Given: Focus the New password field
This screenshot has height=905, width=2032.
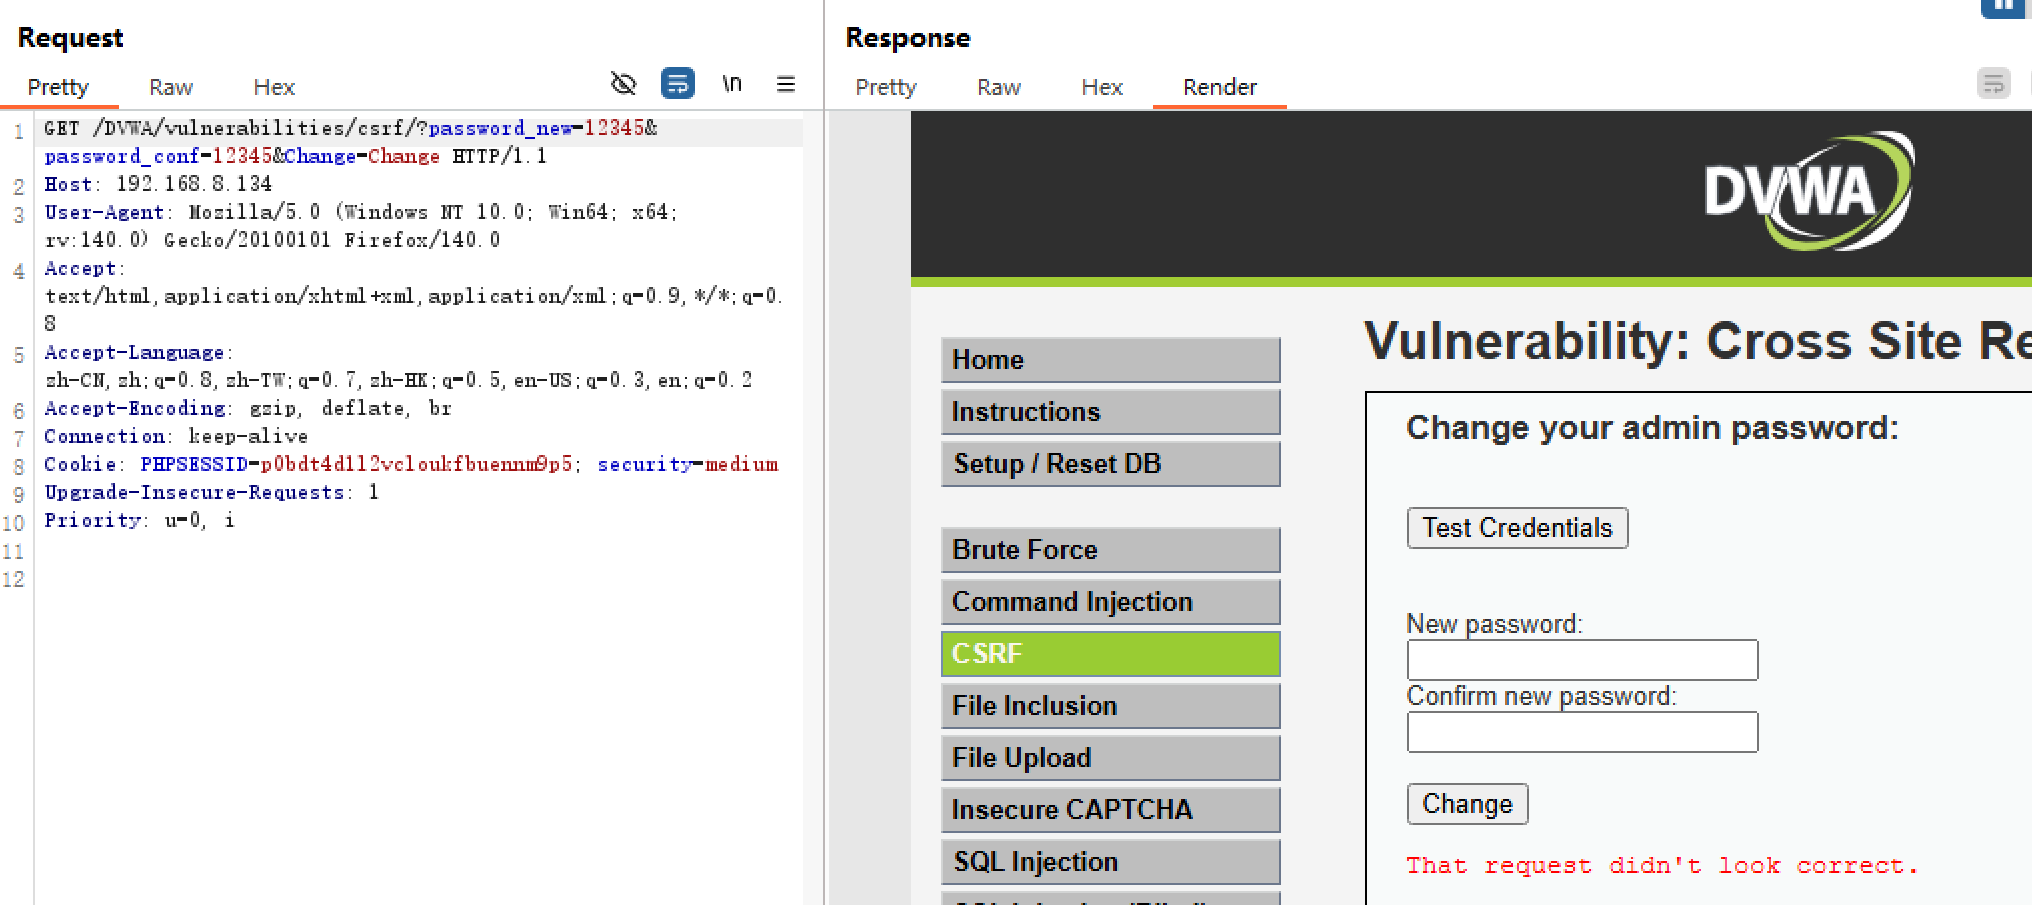Looking at the screenshot, I should point(1582,660).
